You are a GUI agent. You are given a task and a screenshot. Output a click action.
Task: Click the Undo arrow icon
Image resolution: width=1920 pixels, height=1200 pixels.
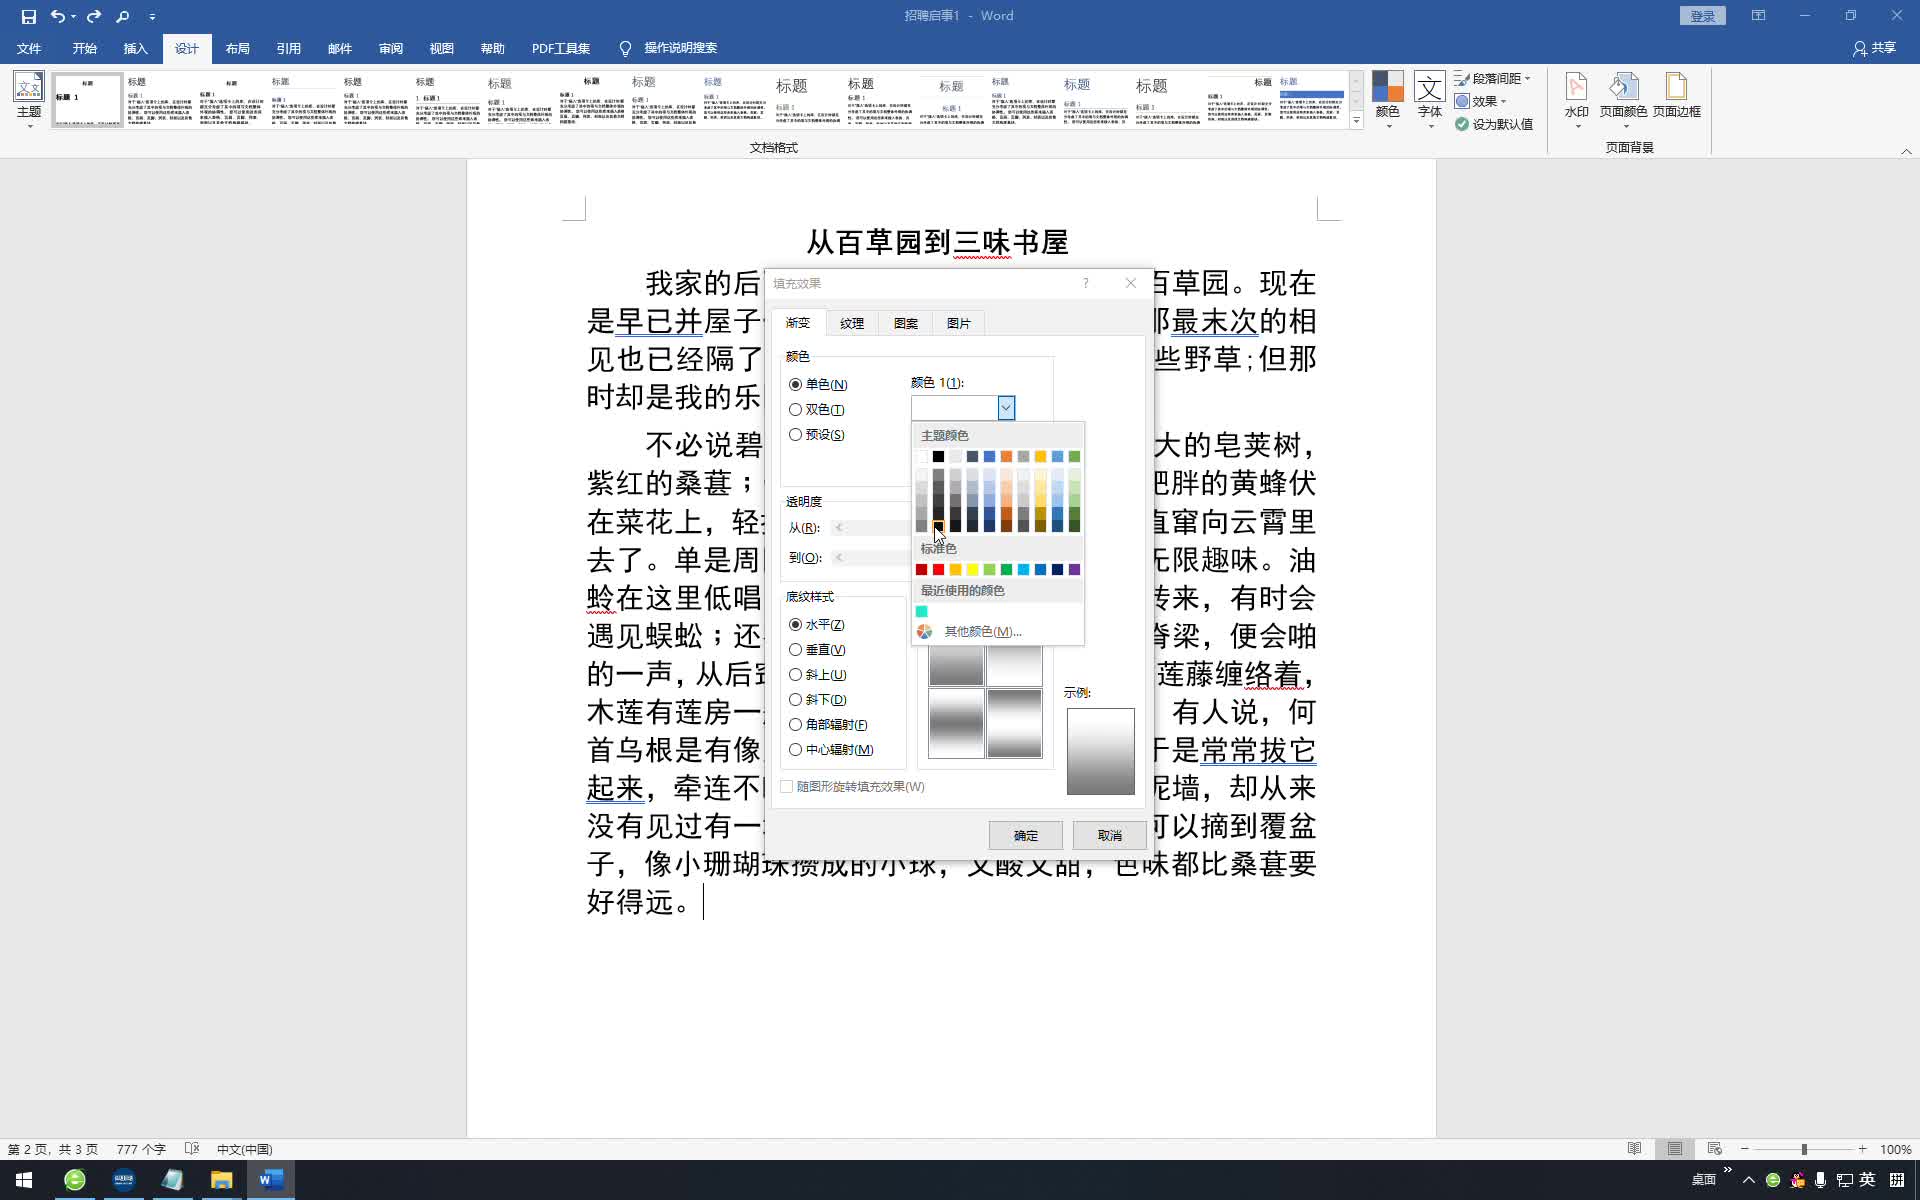point(58,16)
